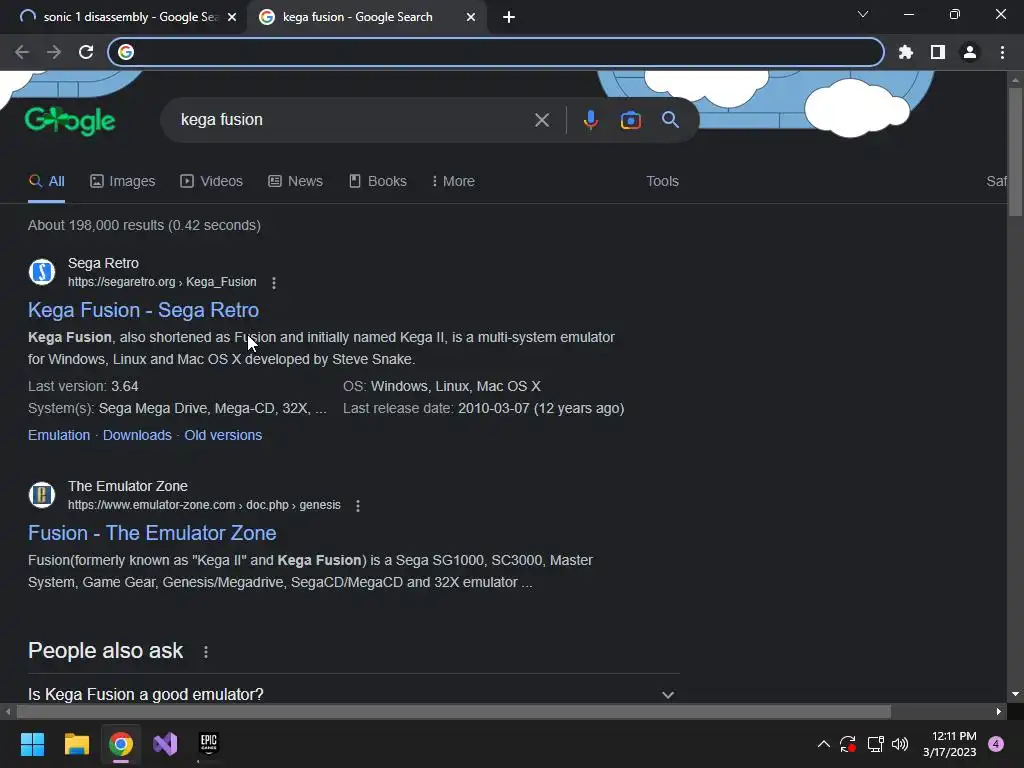Open the tab search dropdown arrow
This screenshot has height=768, width=1024.
pyautogui.click(x=863, y=14)
